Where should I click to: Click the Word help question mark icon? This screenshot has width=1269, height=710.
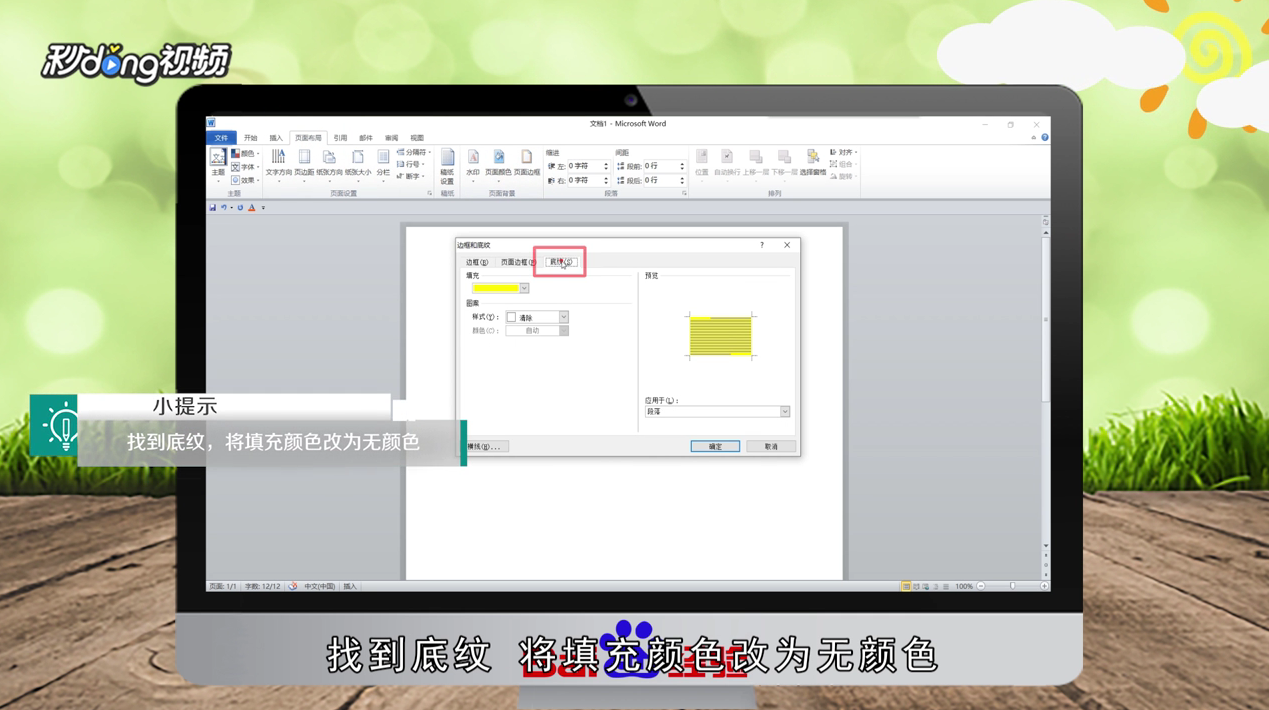(x=1045, y=138)
